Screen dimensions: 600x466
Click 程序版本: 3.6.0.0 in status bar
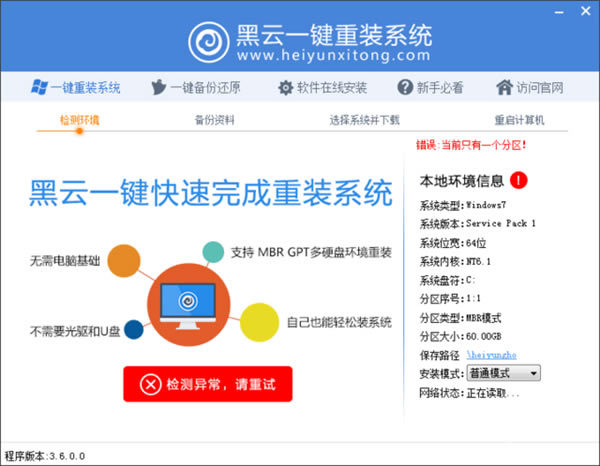(45, 456)
